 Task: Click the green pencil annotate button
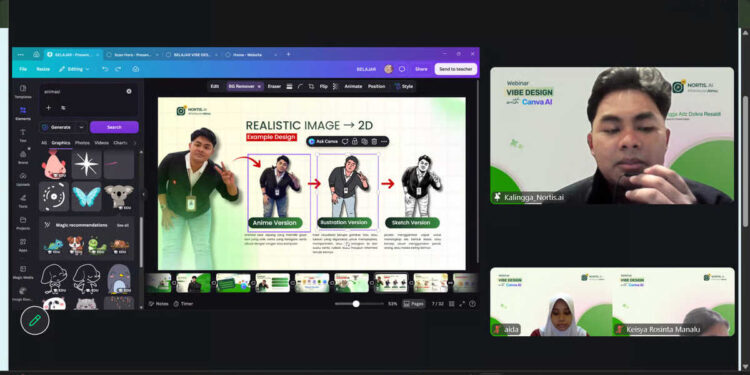[35, 320]
